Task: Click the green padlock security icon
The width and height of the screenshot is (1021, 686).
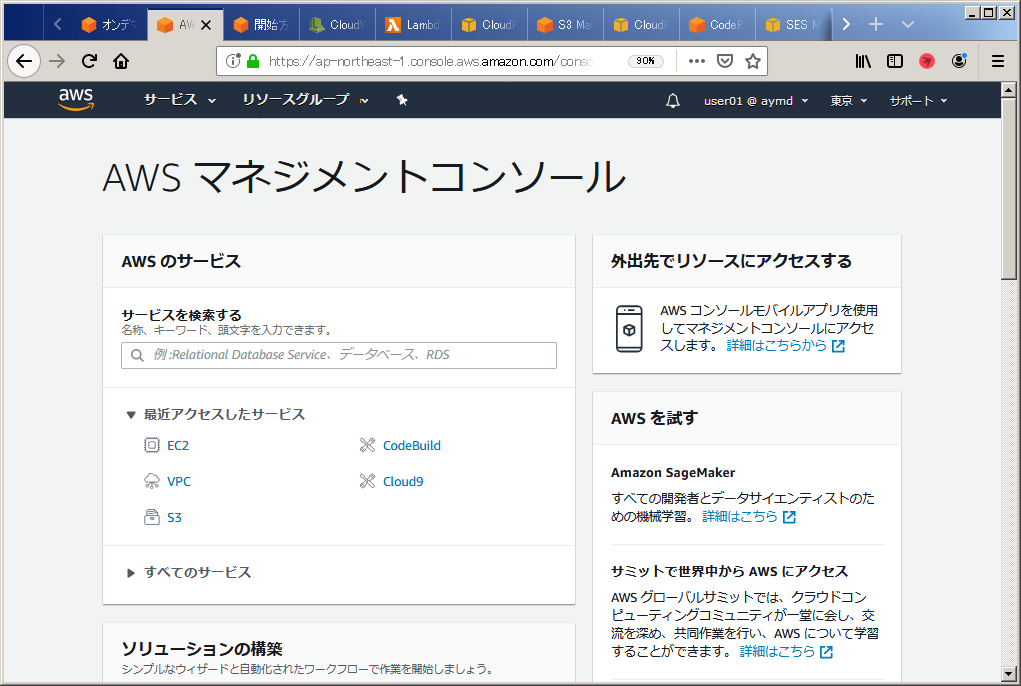Action: coord(253,61)
